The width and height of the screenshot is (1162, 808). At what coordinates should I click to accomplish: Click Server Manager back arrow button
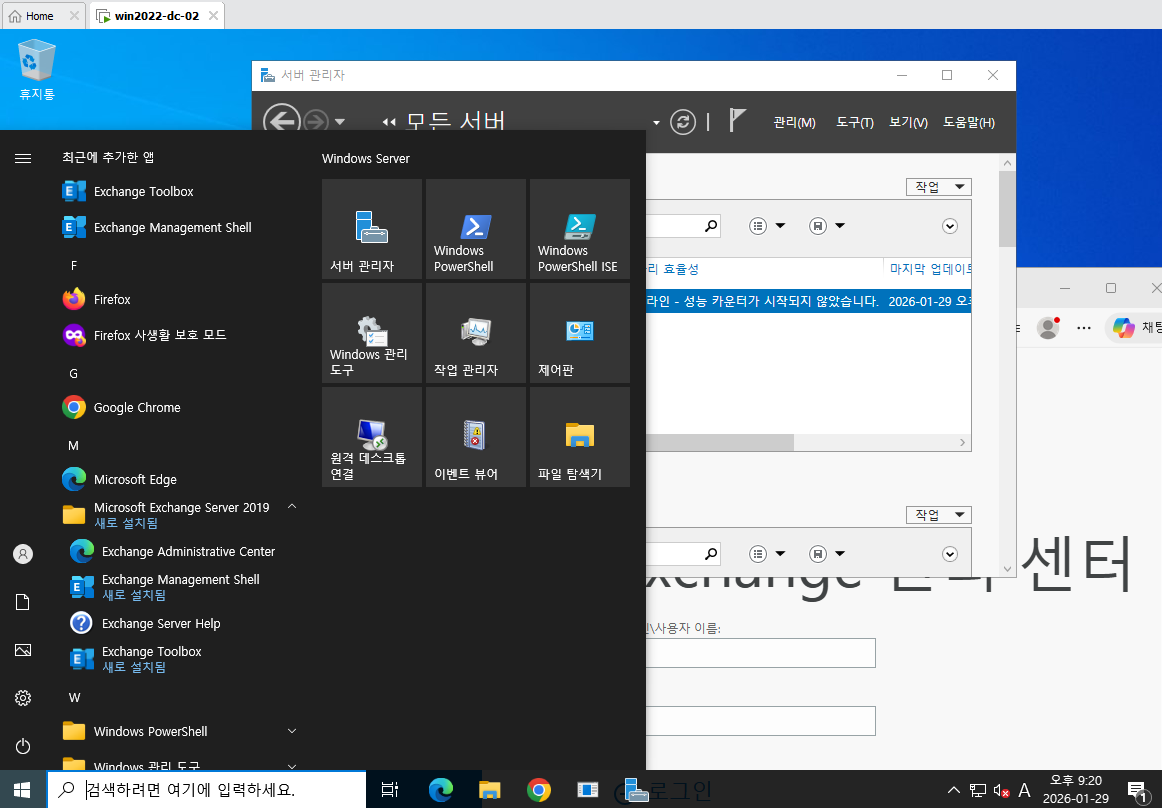282,121
